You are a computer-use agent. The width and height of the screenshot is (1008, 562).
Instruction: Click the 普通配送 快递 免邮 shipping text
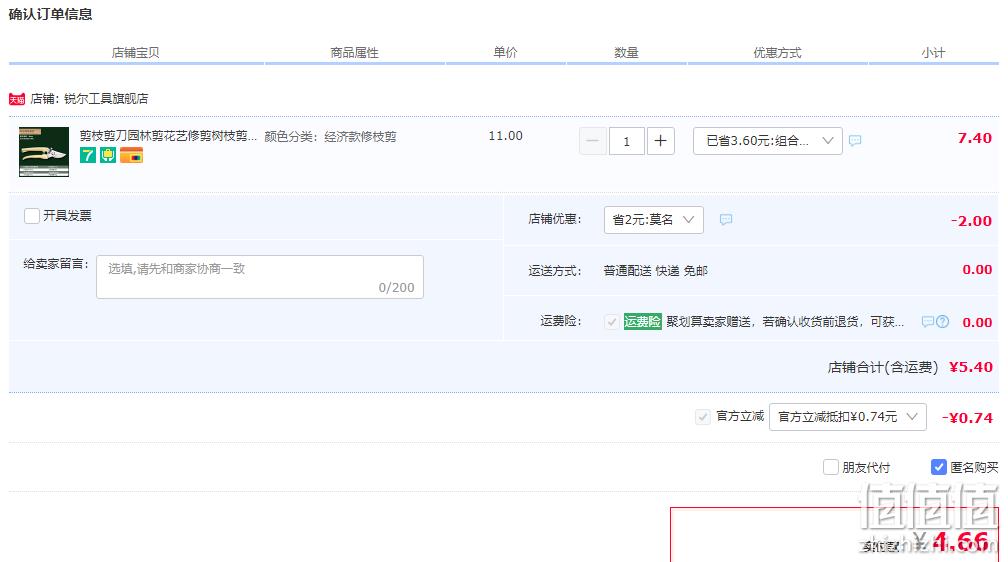click(656, 271)
